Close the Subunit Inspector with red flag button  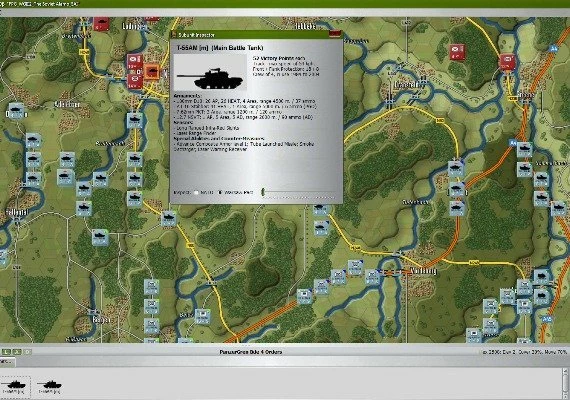335,35
